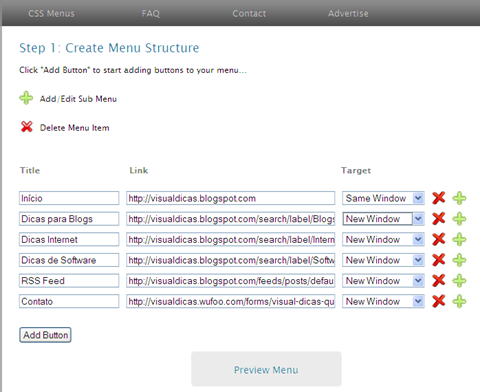Open Target dropdown for RSS Feed

pyautogui.click(x=383, y=281)
